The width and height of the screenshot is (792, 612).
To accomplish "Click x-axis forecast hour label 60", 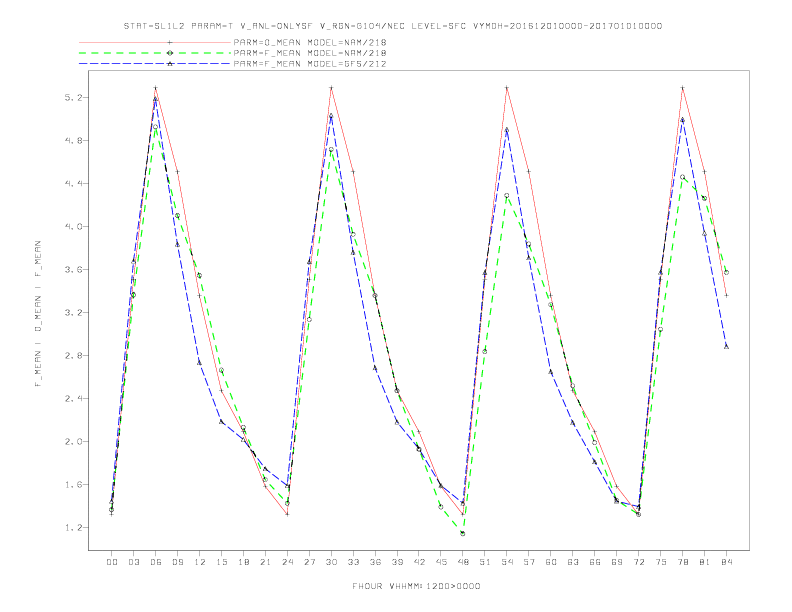I will [x=551, y=562].
